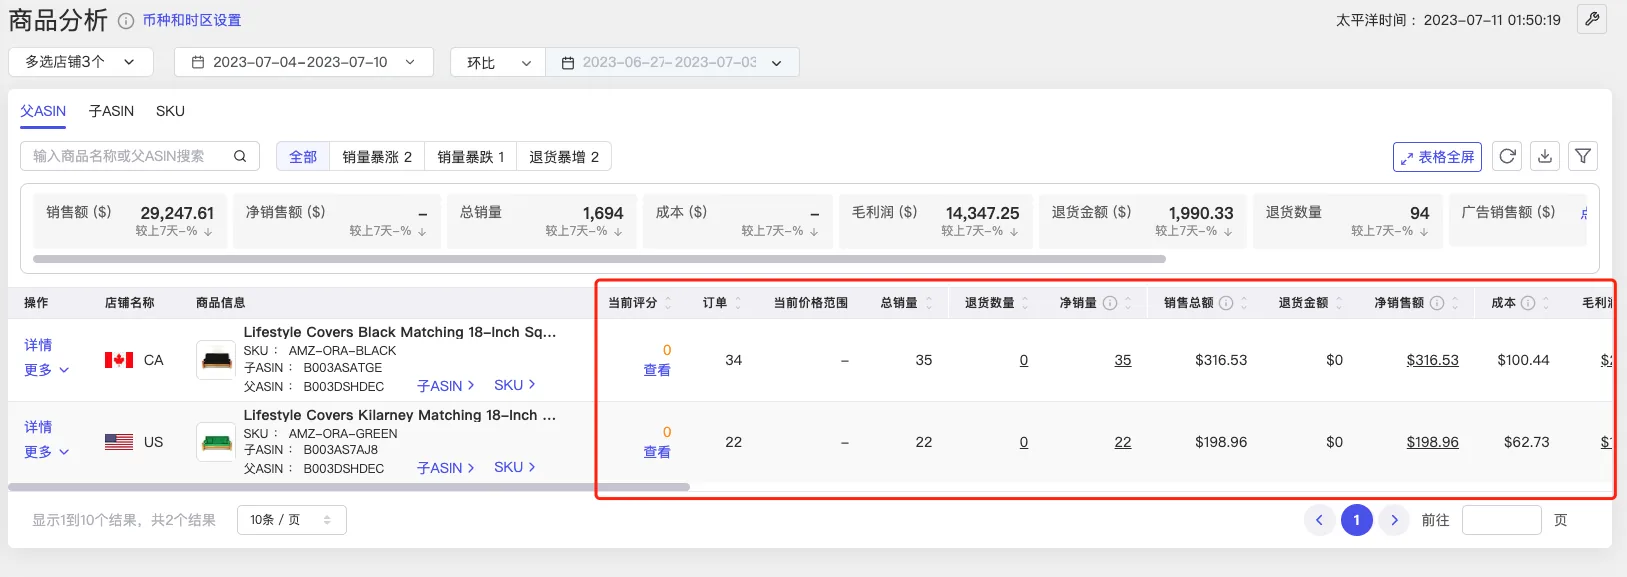Click the Canada flag icon
The height and width of the screenshot is (577, 1627).
click(x=119, y=360)
